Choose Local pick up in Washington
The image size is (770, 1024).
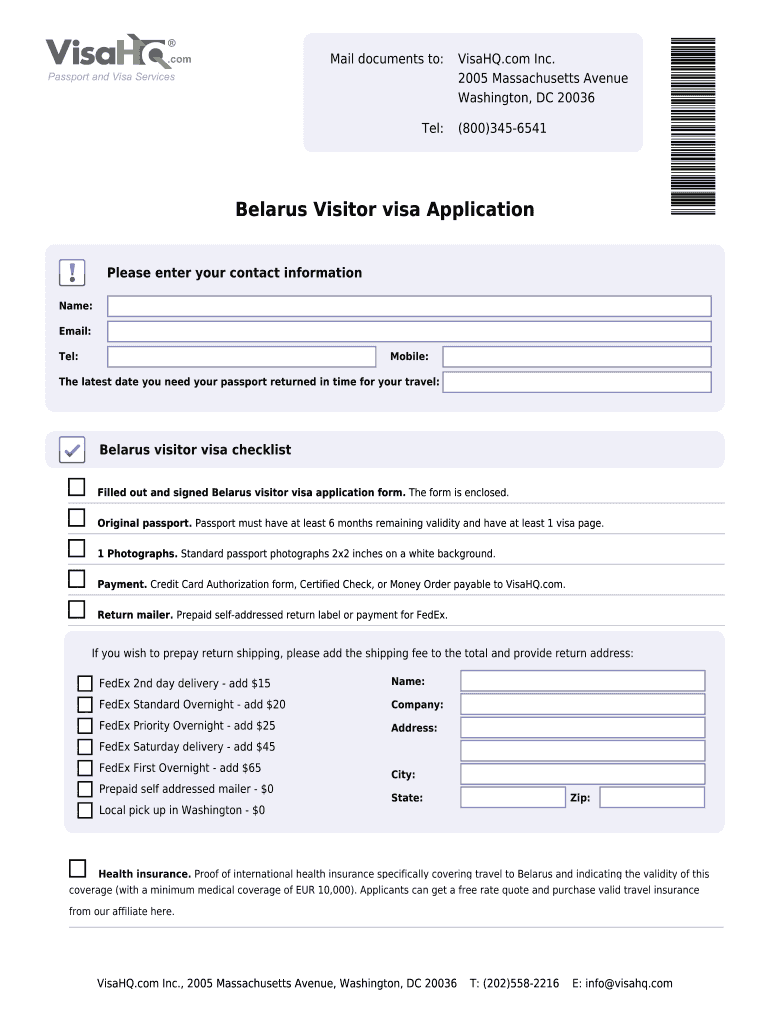[85, 811]
